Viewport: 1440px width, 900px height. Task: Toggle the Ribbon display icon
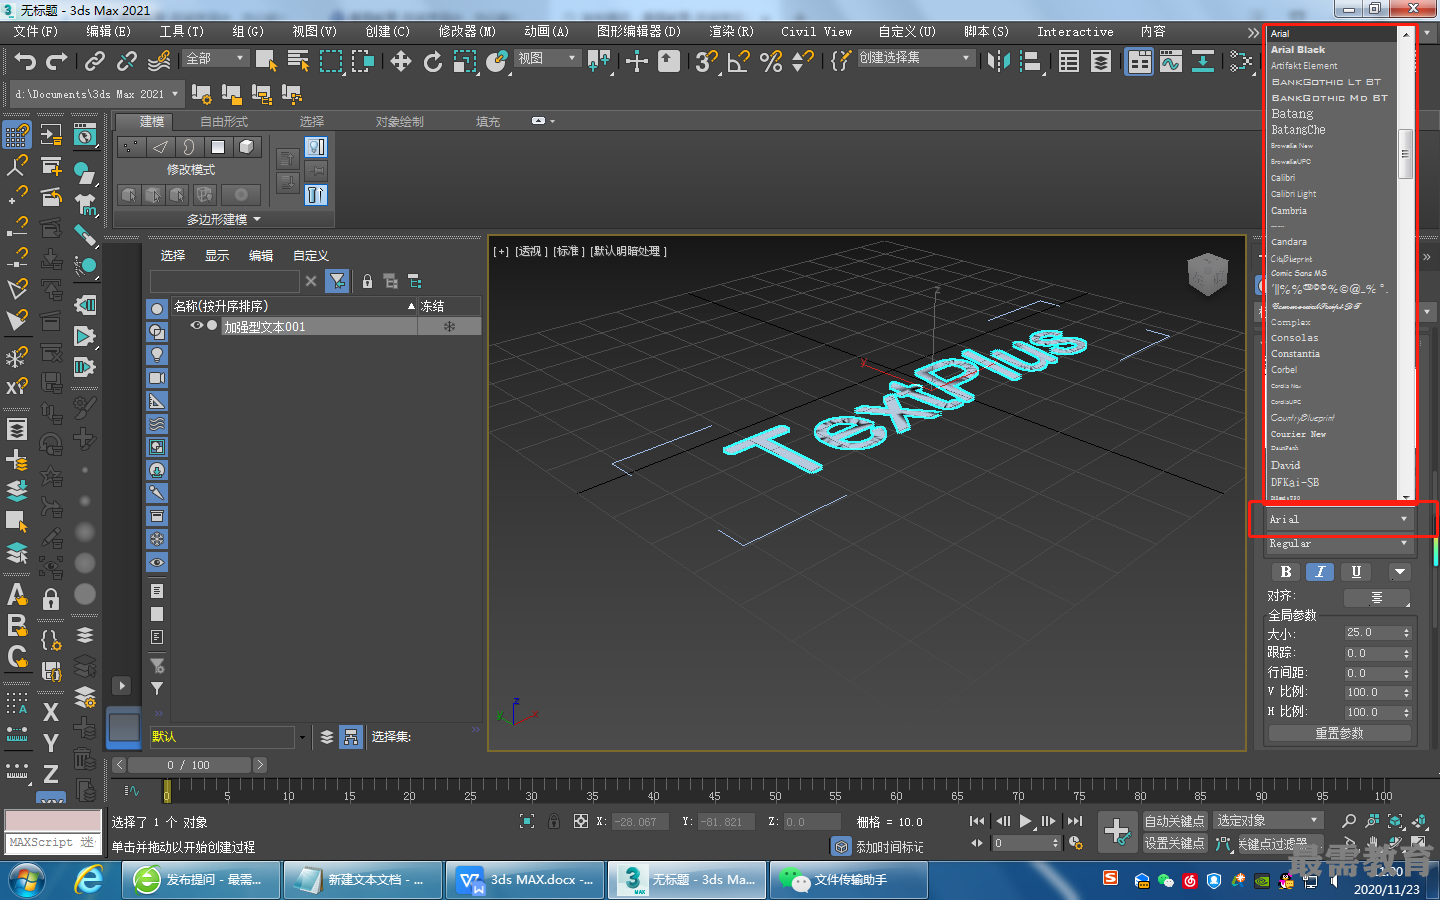[x=1139, y=62]
